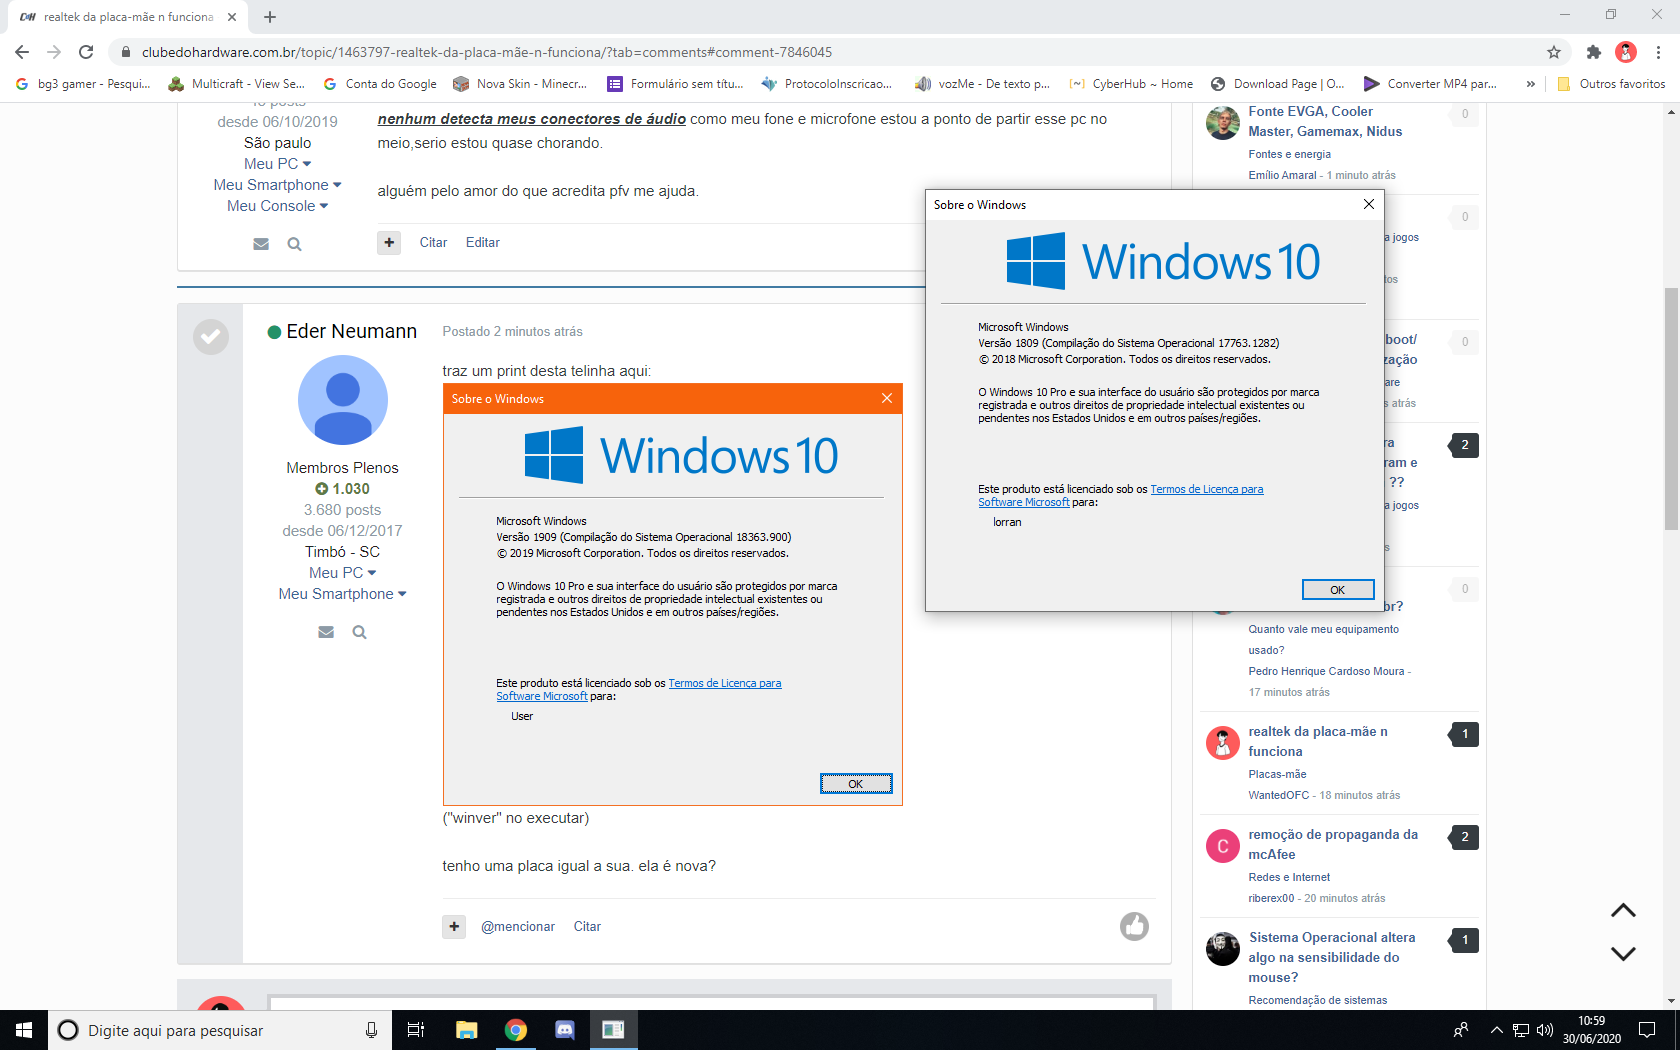Viewport: 1680px width, 1050px height.
Task: Switch to Chrome on the taskbar
Action: [x=515, y=1030]
